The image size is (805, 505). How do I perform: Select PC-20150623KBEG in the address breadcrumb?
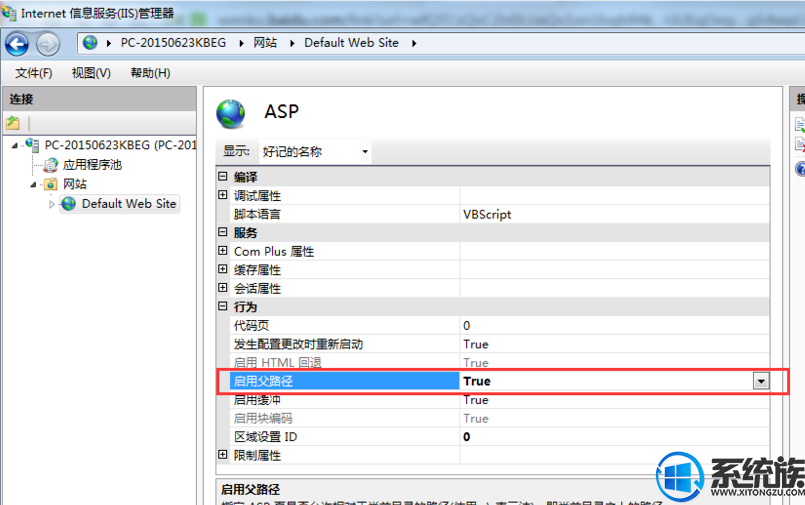click(x=174, y=43)
